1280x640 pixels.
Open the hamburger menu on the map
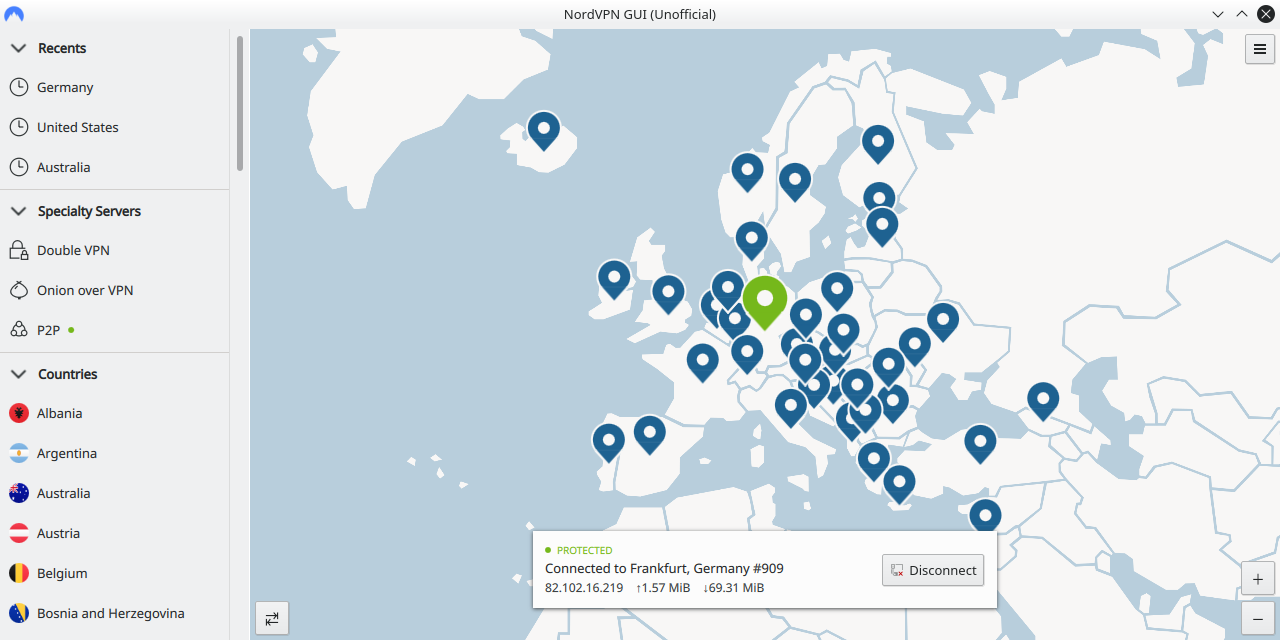click(1259, 48)
